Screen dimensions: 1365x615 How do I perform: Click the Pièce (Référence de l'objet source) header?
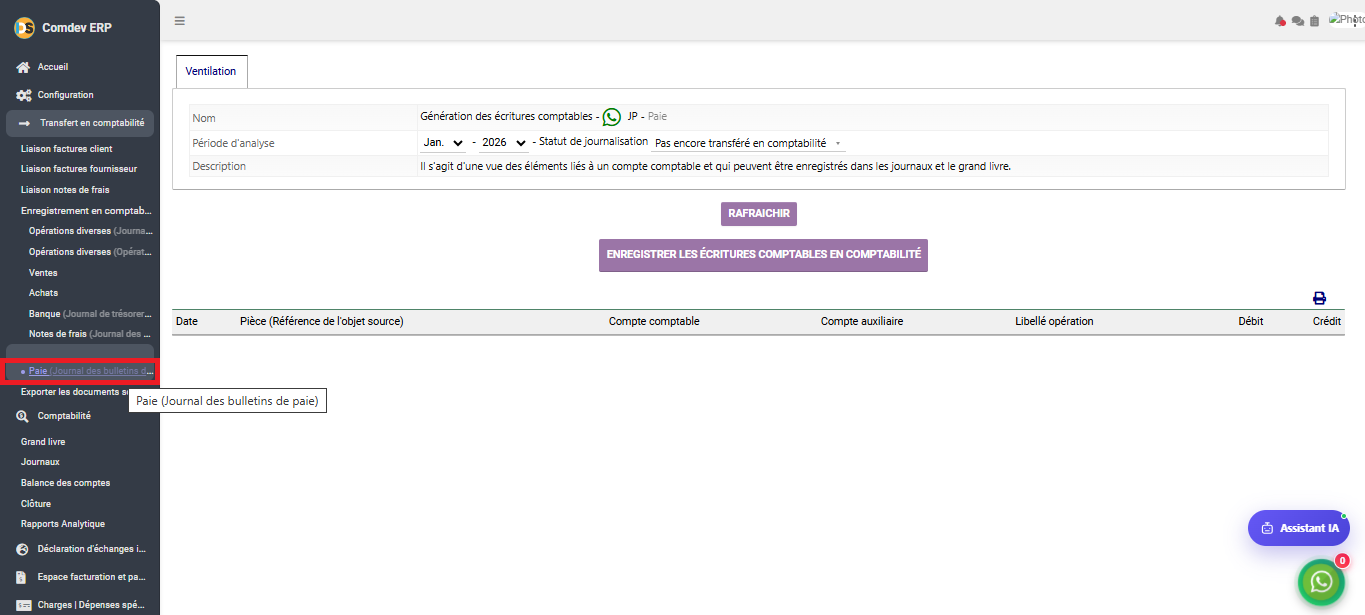click(x=322, y=322)
